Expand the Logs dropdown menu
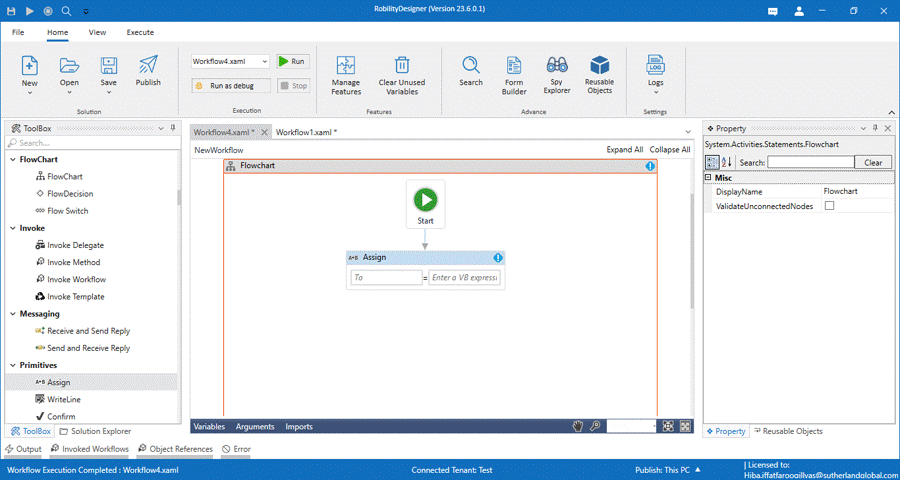 655,93
